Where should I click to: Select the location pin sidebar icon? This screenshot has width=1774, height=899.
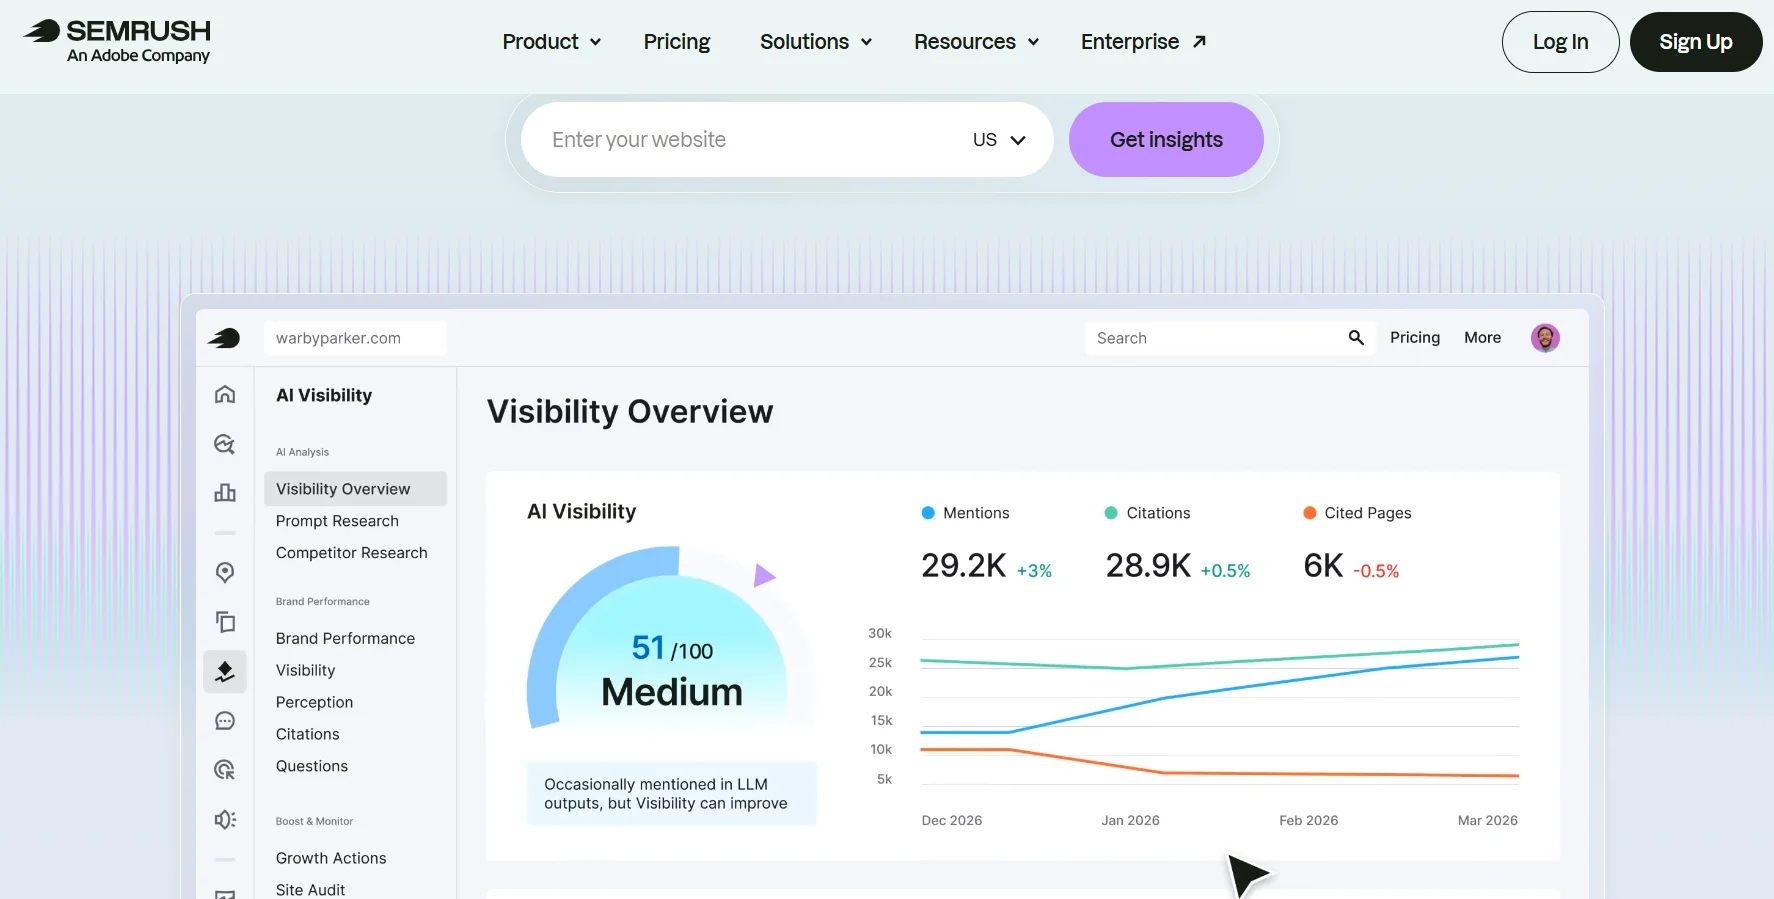click(225, 572)
